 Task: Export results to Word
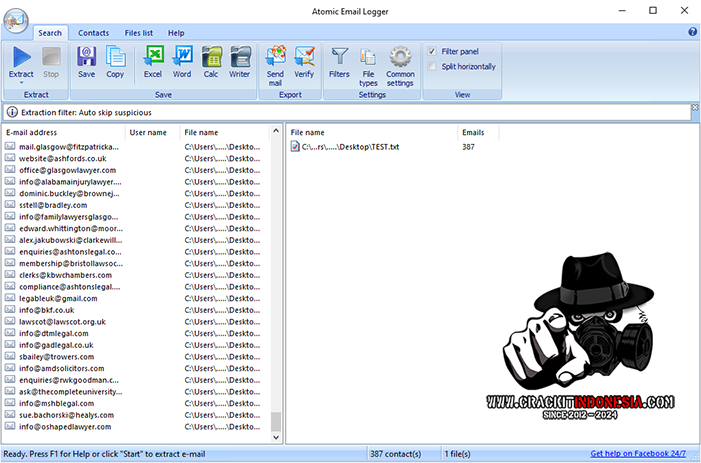click(x=182, y=57)
